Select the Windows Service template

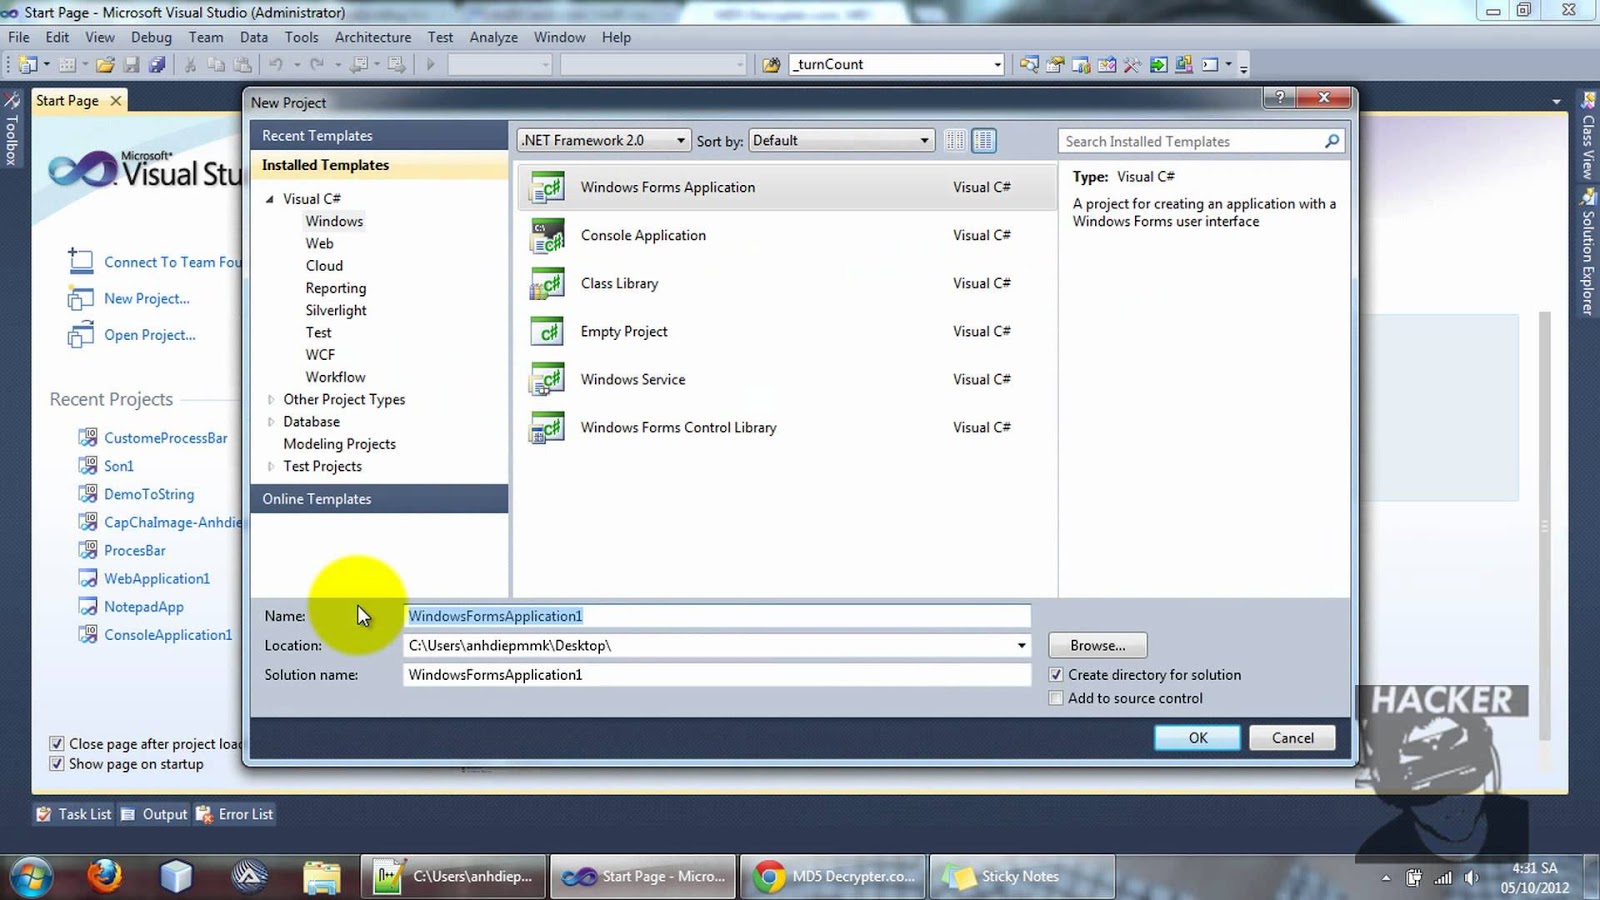coord(787,379)
